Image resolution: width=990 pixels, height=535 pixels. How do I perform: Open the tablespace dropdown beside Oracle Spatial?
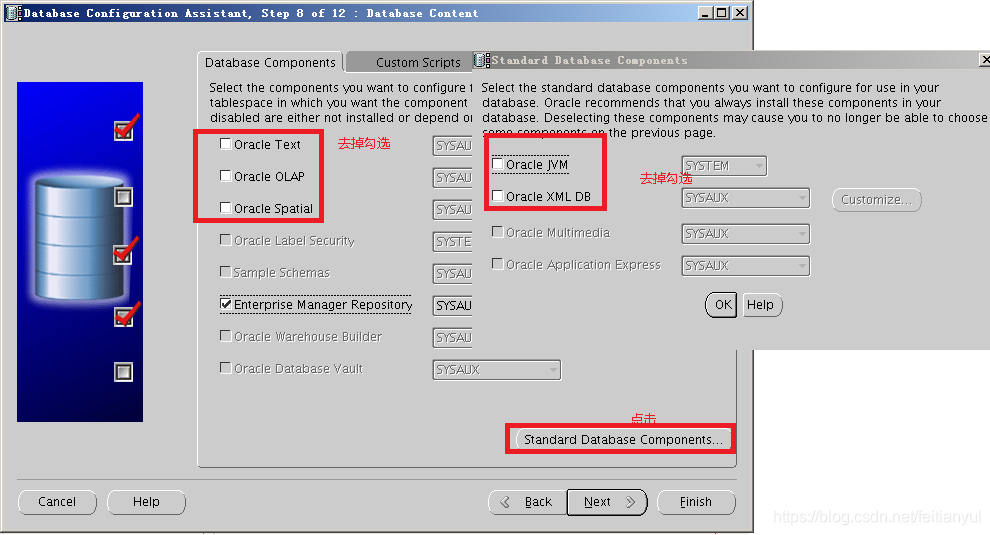pos(453,210)
